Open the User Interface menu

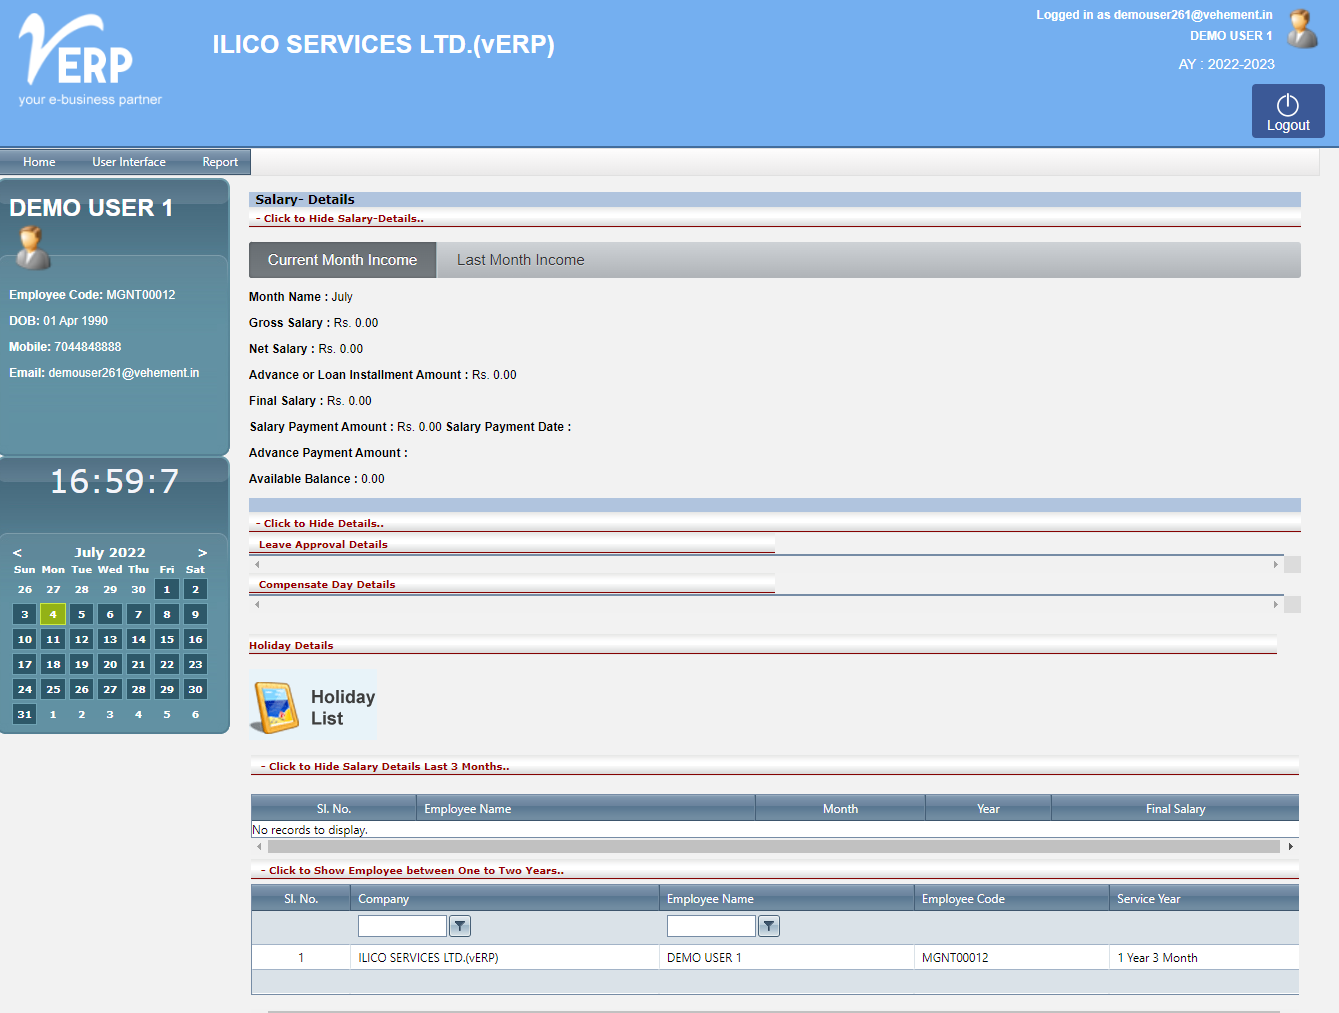[x=129, y=162]
